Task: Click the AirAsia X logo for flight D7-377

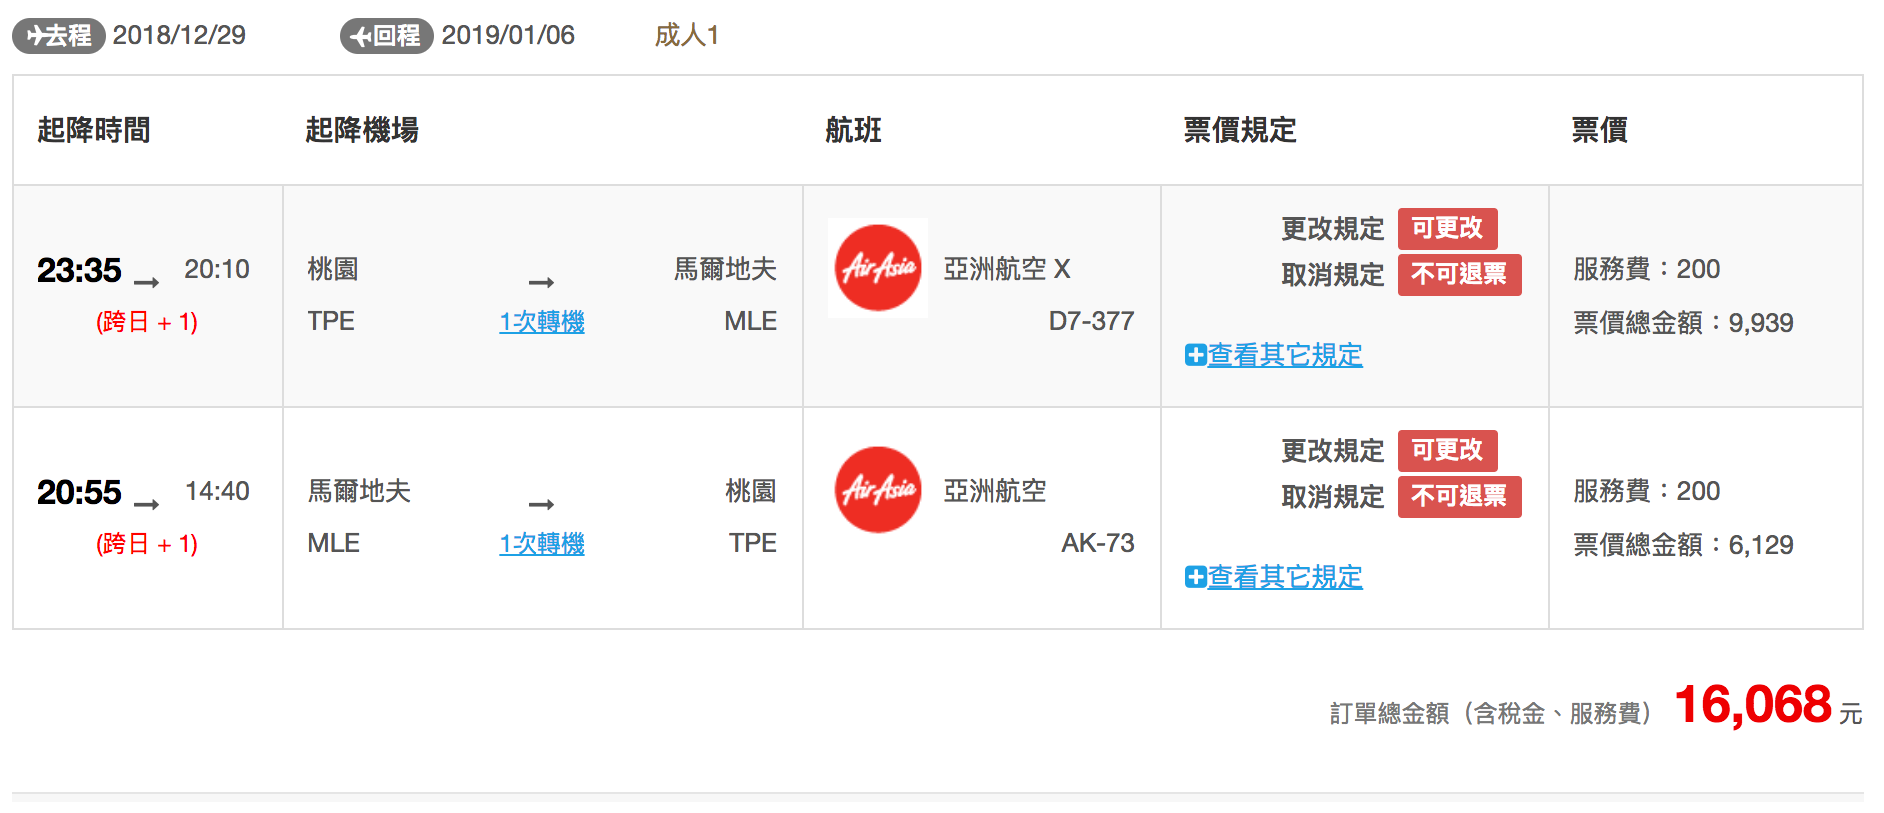Action: tap(878, 268)
